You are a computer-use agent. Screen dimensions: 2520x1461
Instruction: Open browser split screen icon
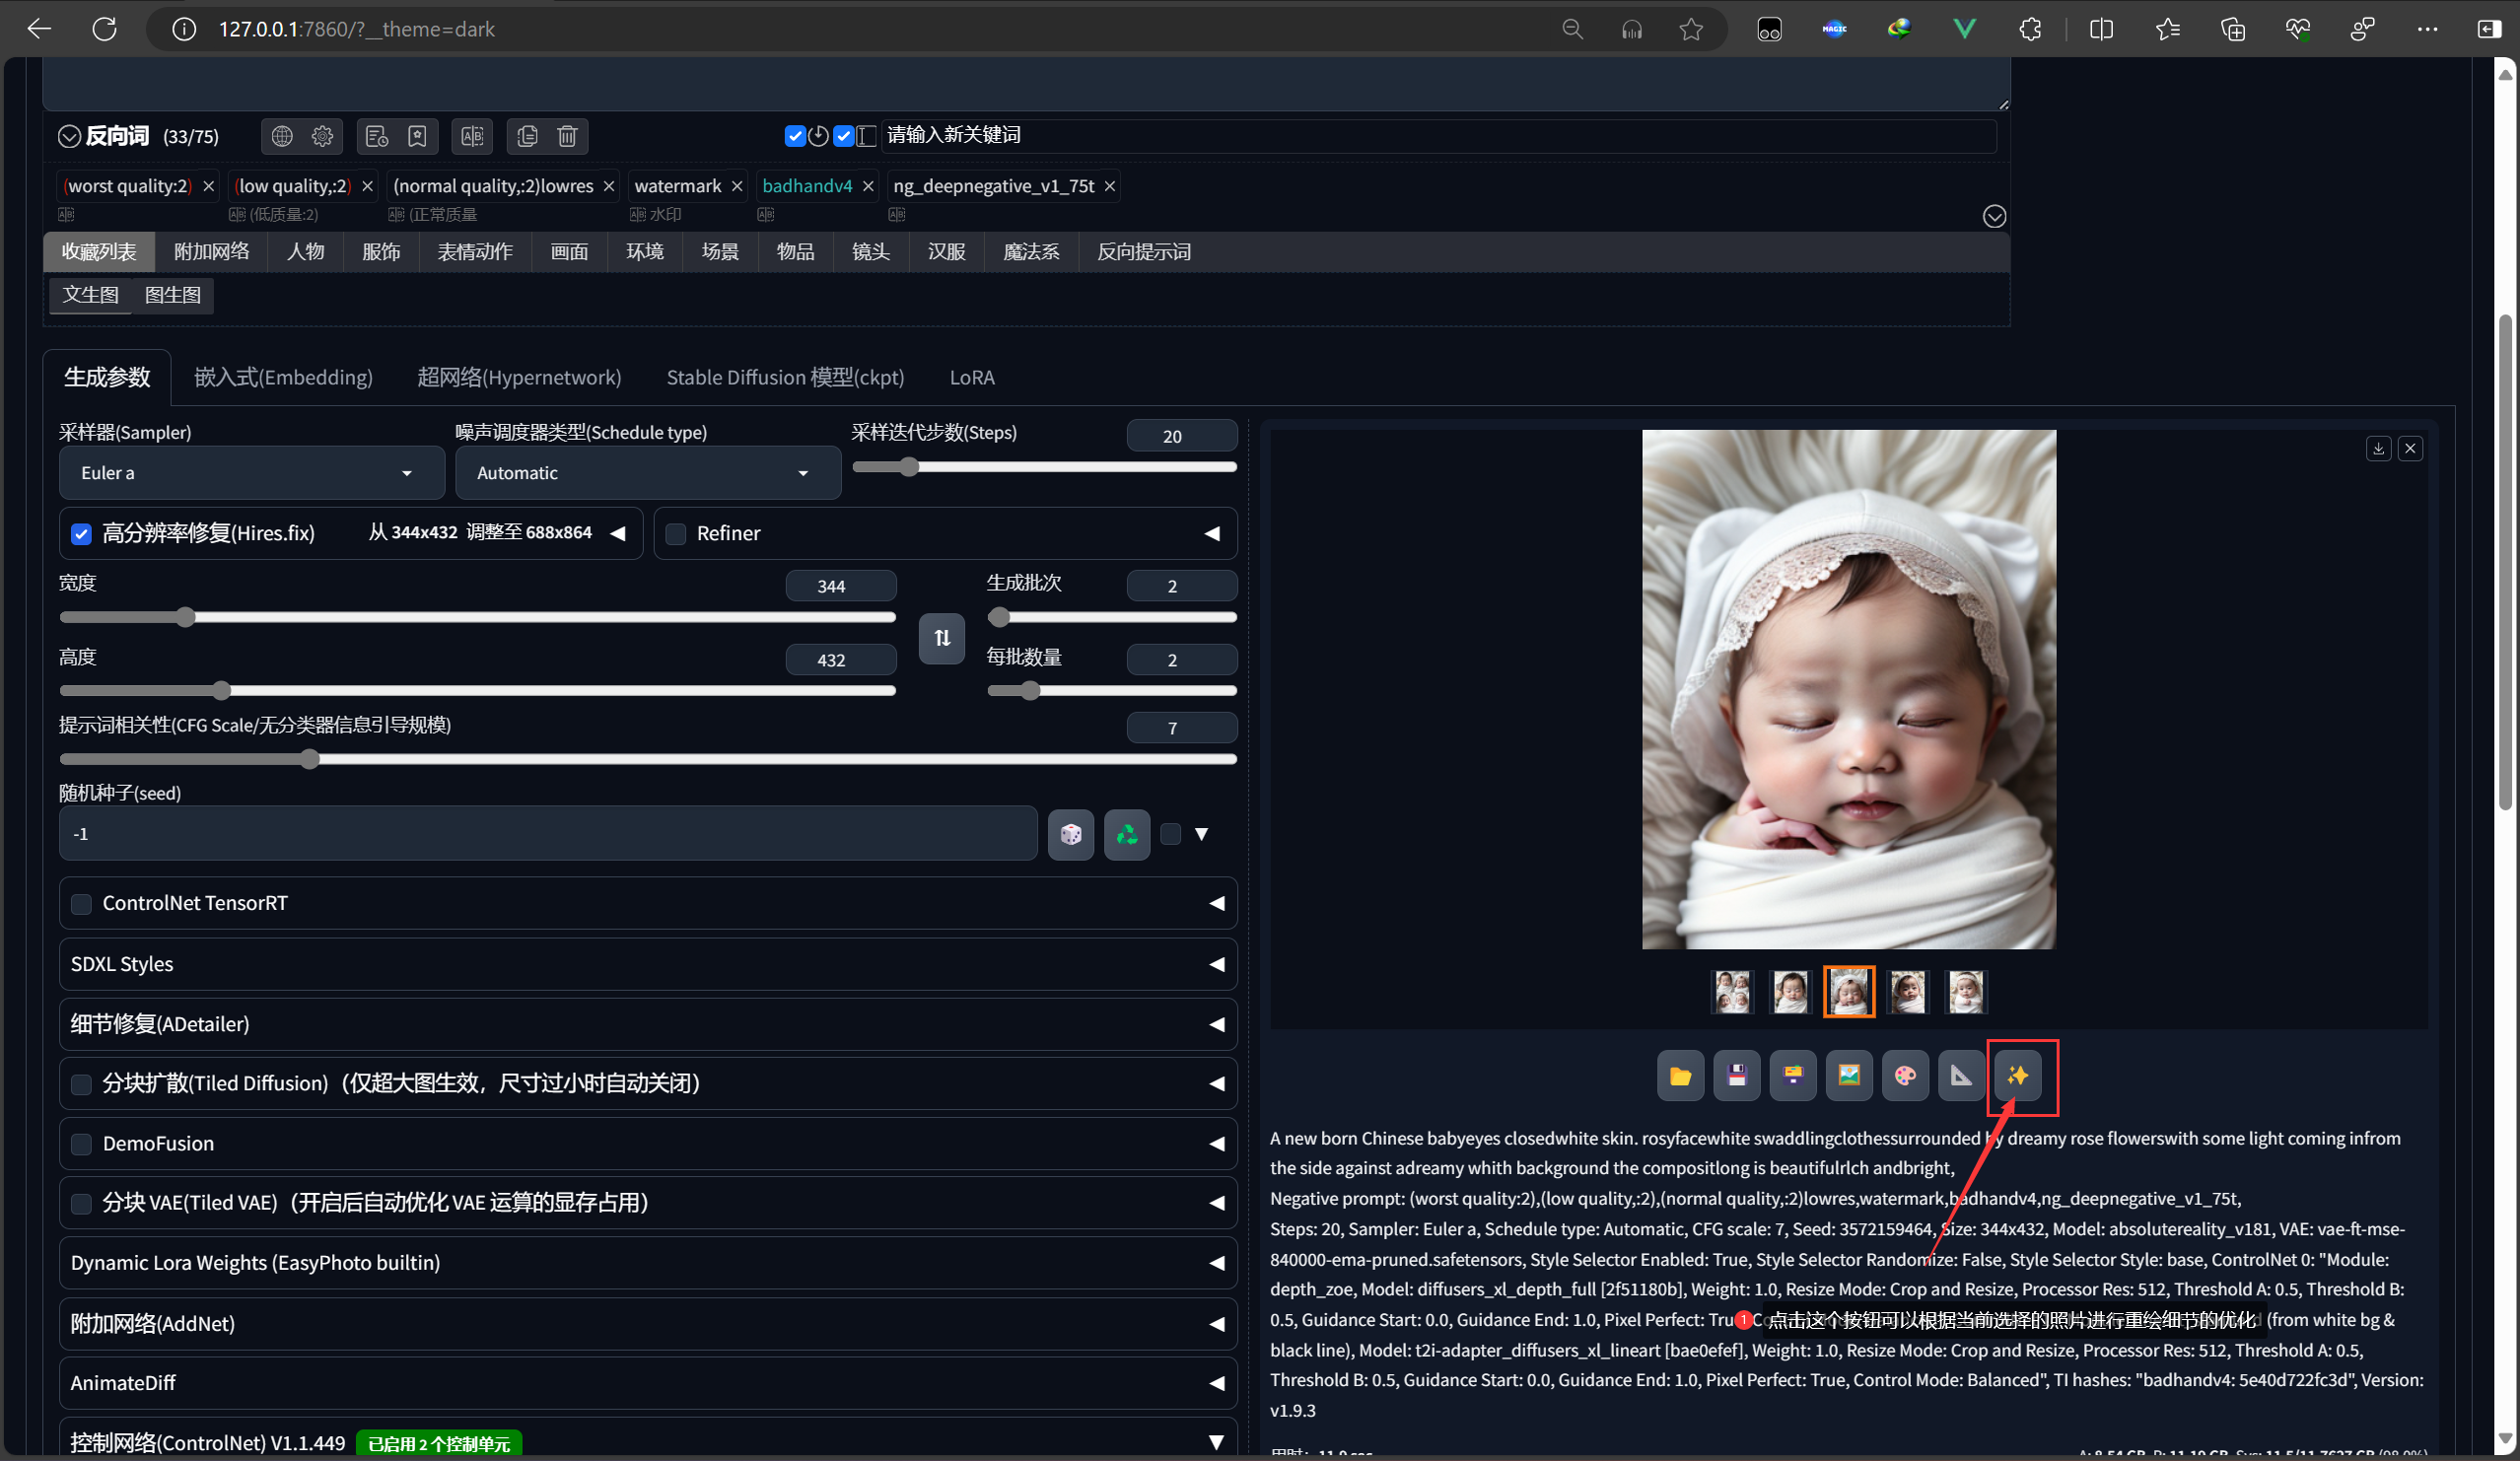point(2101,29)
